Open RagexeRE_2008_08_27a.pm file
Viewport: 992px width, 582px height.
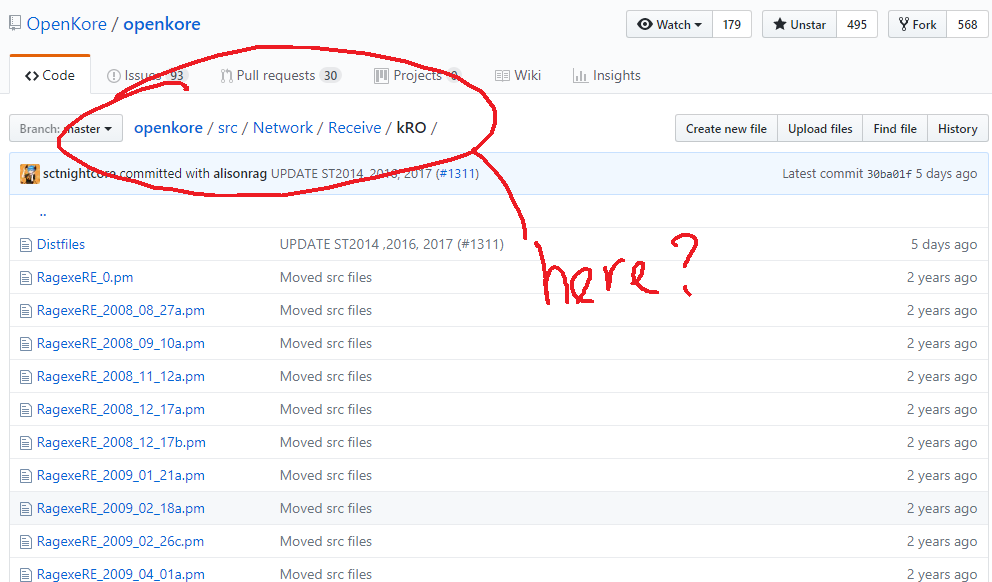coord(121,310)
